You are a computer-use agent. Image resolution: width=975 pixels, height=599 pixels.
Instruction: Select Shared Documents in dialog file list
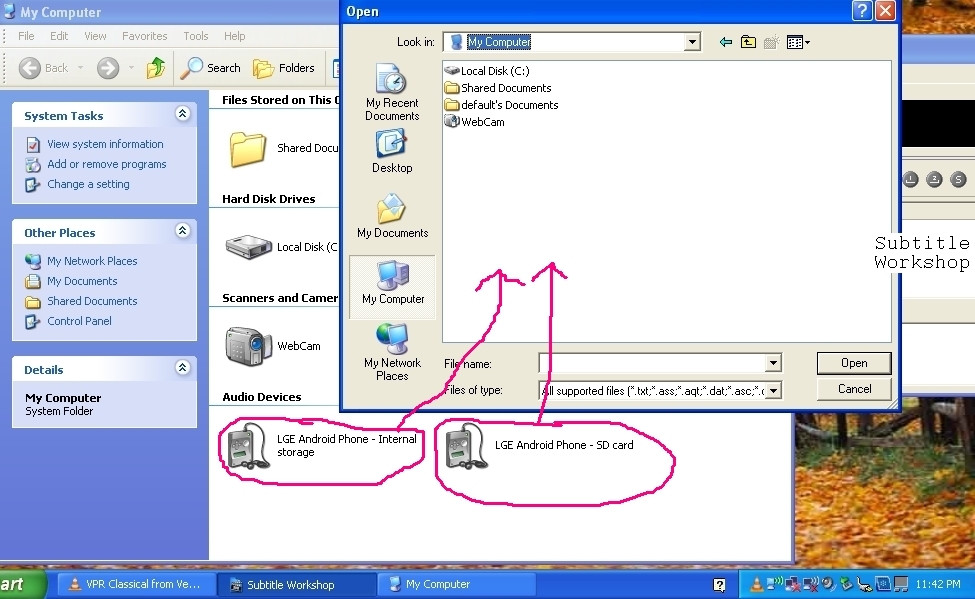(x=498, y=88)
